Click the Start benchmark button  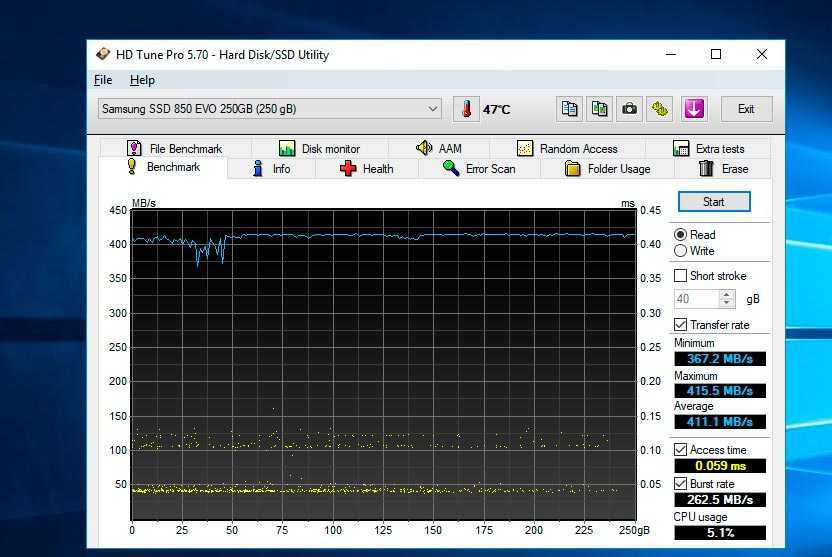pyautogui.click(x=714, y=202)
